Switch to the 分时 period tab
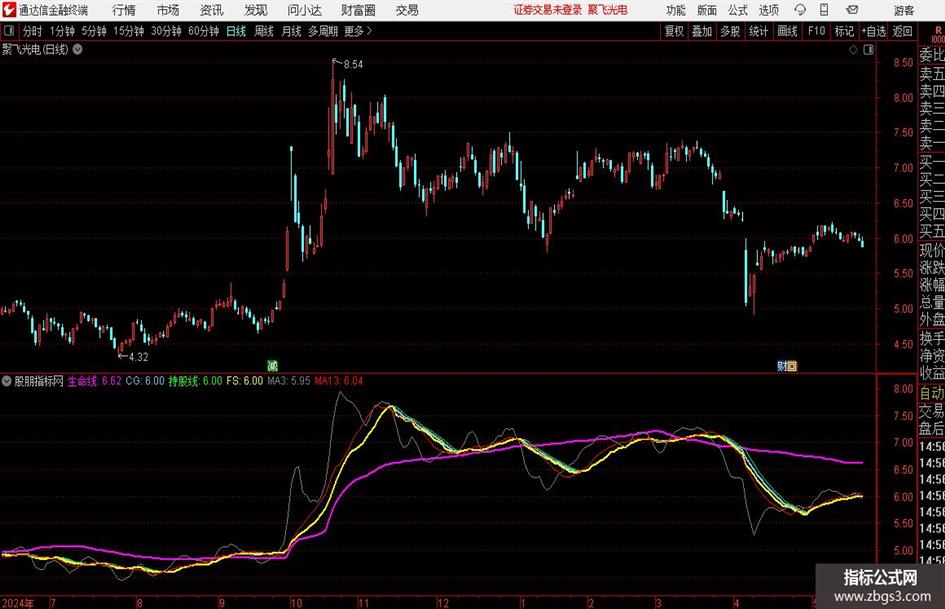The image size is (945, 609). (x=33, y=31)
